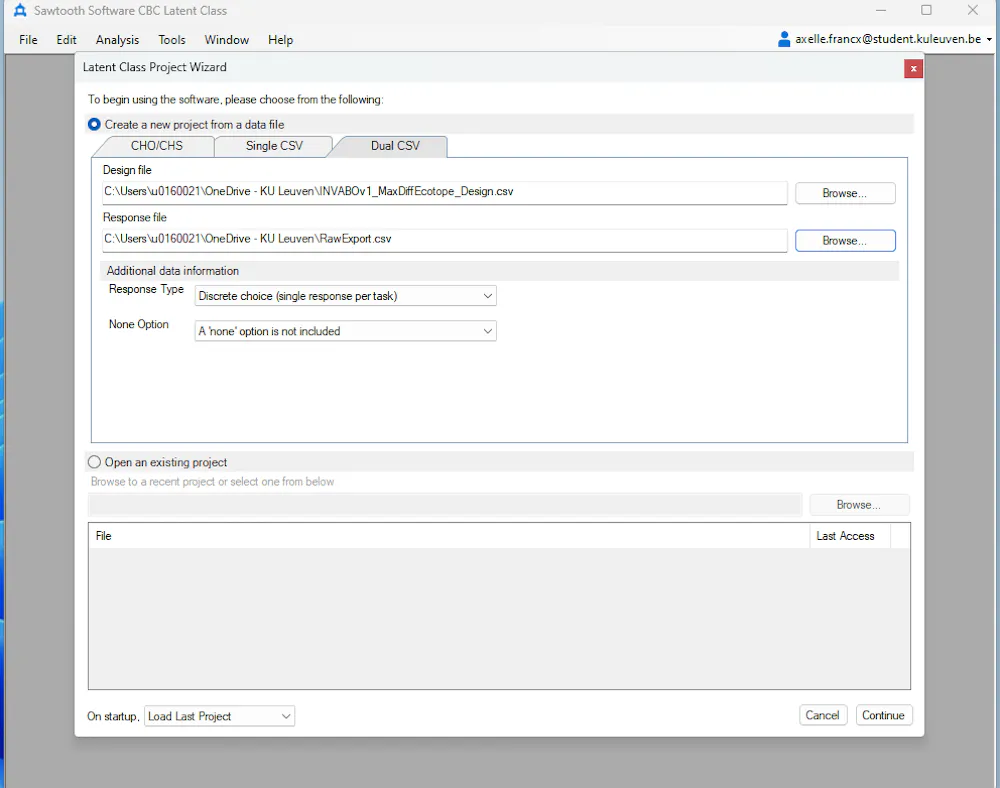Open the Response Type dropdown

[x=345, y=296]
